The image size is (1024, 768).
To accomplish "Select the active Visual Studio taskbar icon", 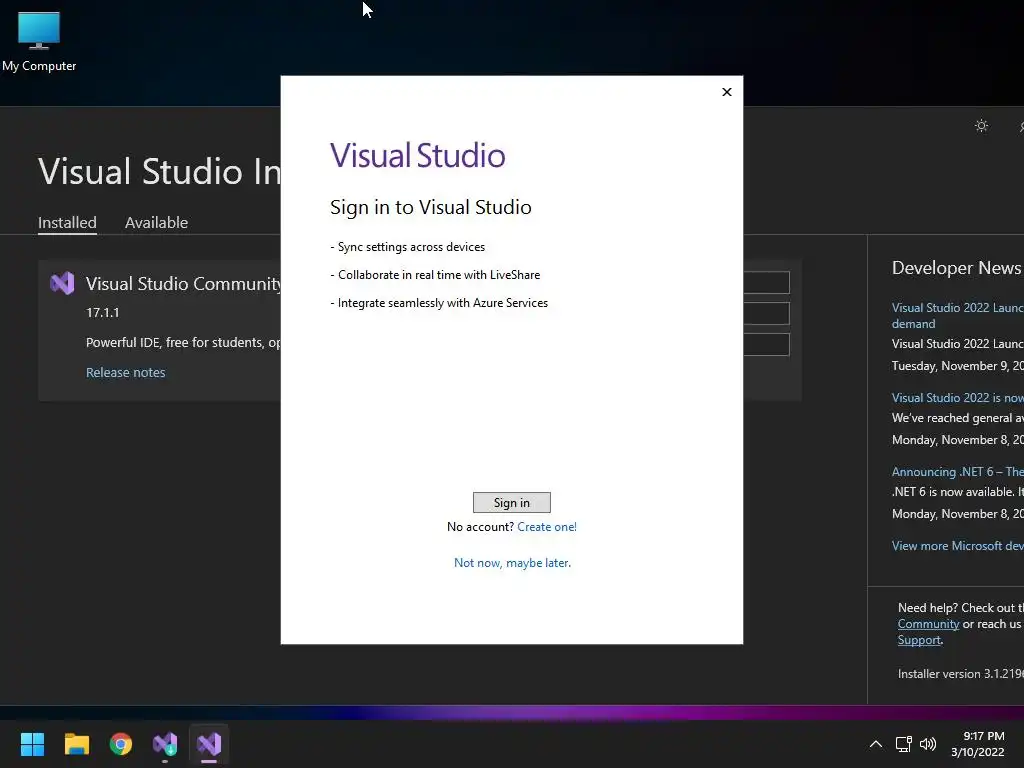I will click(209, 744).
